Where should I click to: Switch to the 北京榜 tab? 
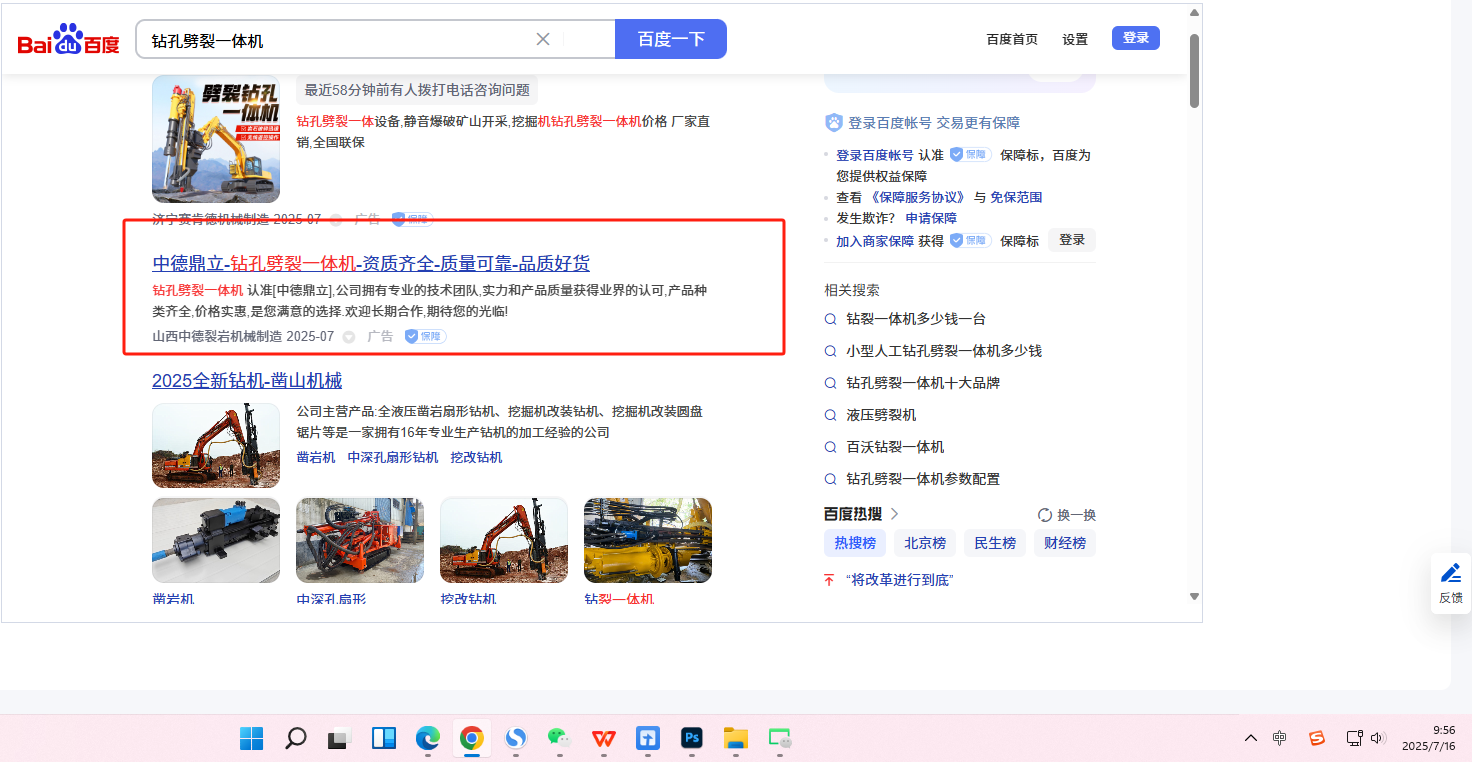tap(925, 543)
